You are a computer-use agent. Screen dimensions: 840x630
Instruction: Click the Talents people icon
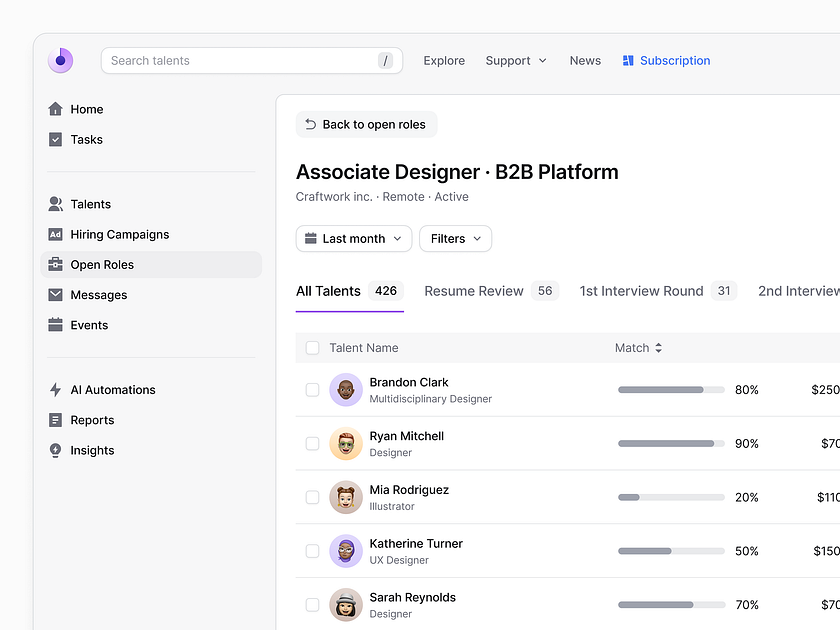tap(57, 204)
